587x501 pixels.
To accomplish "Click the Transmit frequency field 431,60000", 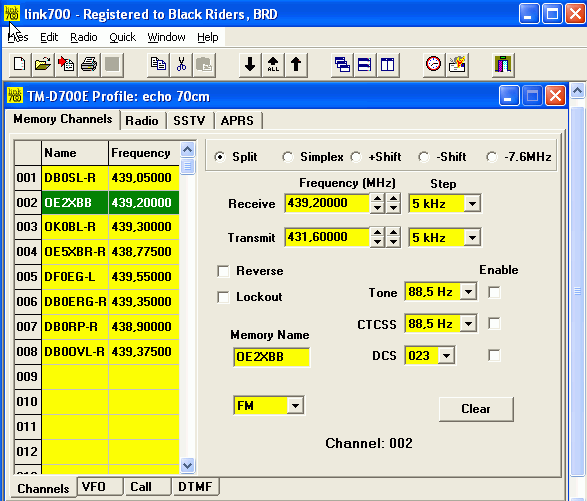I will 327,237.
